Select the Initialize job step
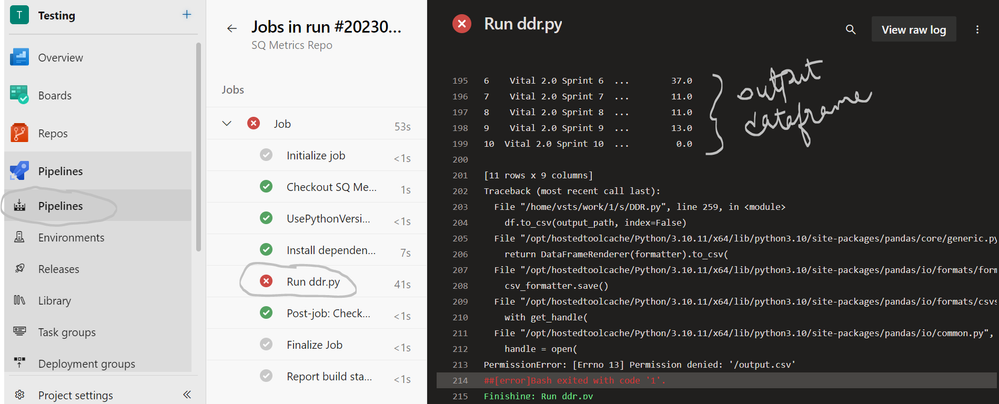Screen dimensions: 999x404 tap(316, 155)
